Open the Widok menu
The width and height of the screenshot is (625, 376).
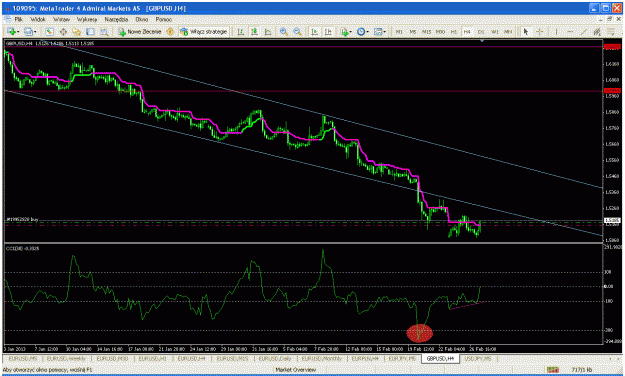(x=38, y=19)
